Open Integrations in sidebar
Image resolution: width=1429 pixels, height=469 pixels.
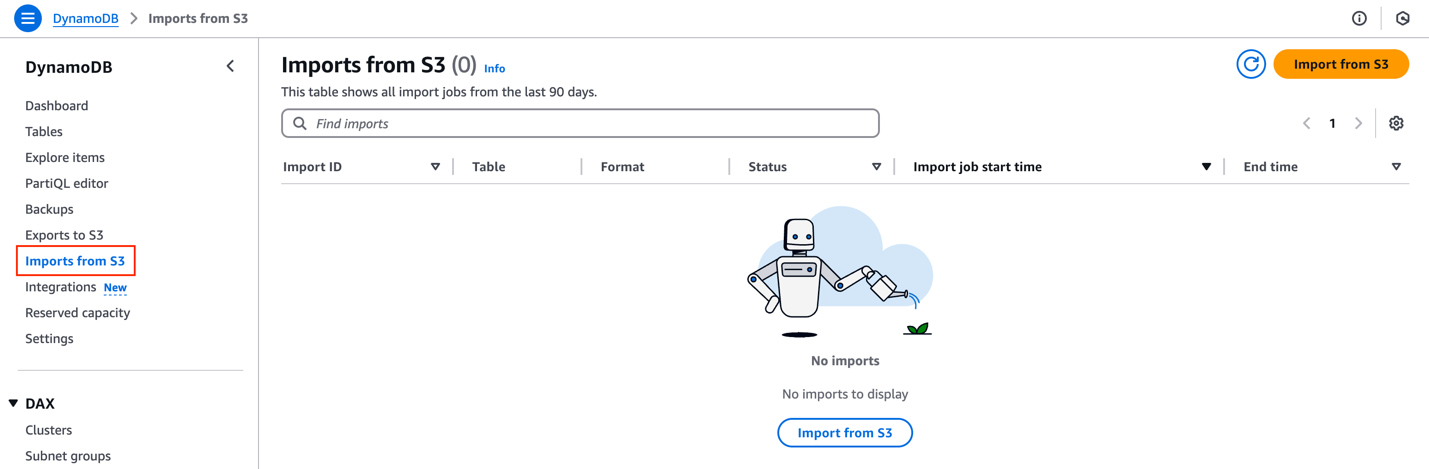coord(61,287)
